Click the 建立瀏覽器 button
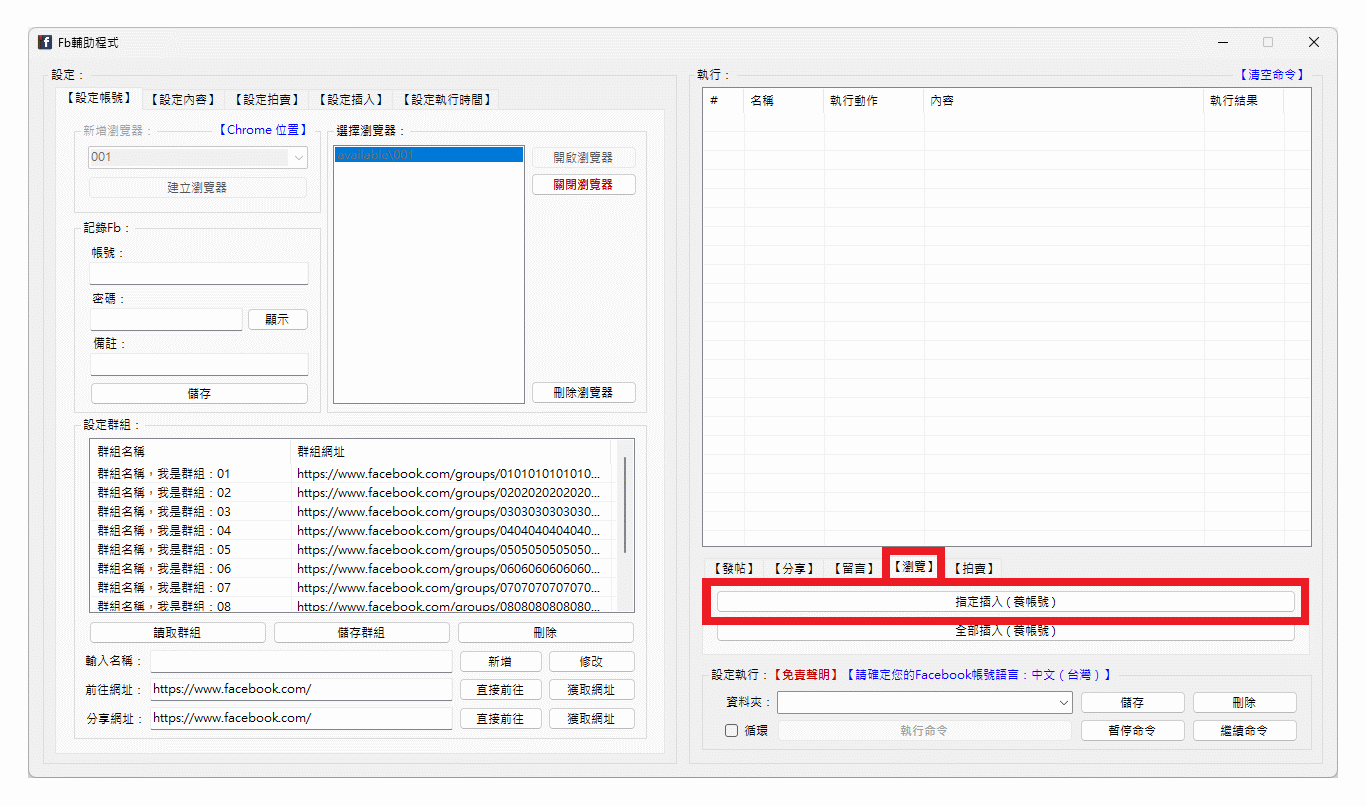 [198, 187]
